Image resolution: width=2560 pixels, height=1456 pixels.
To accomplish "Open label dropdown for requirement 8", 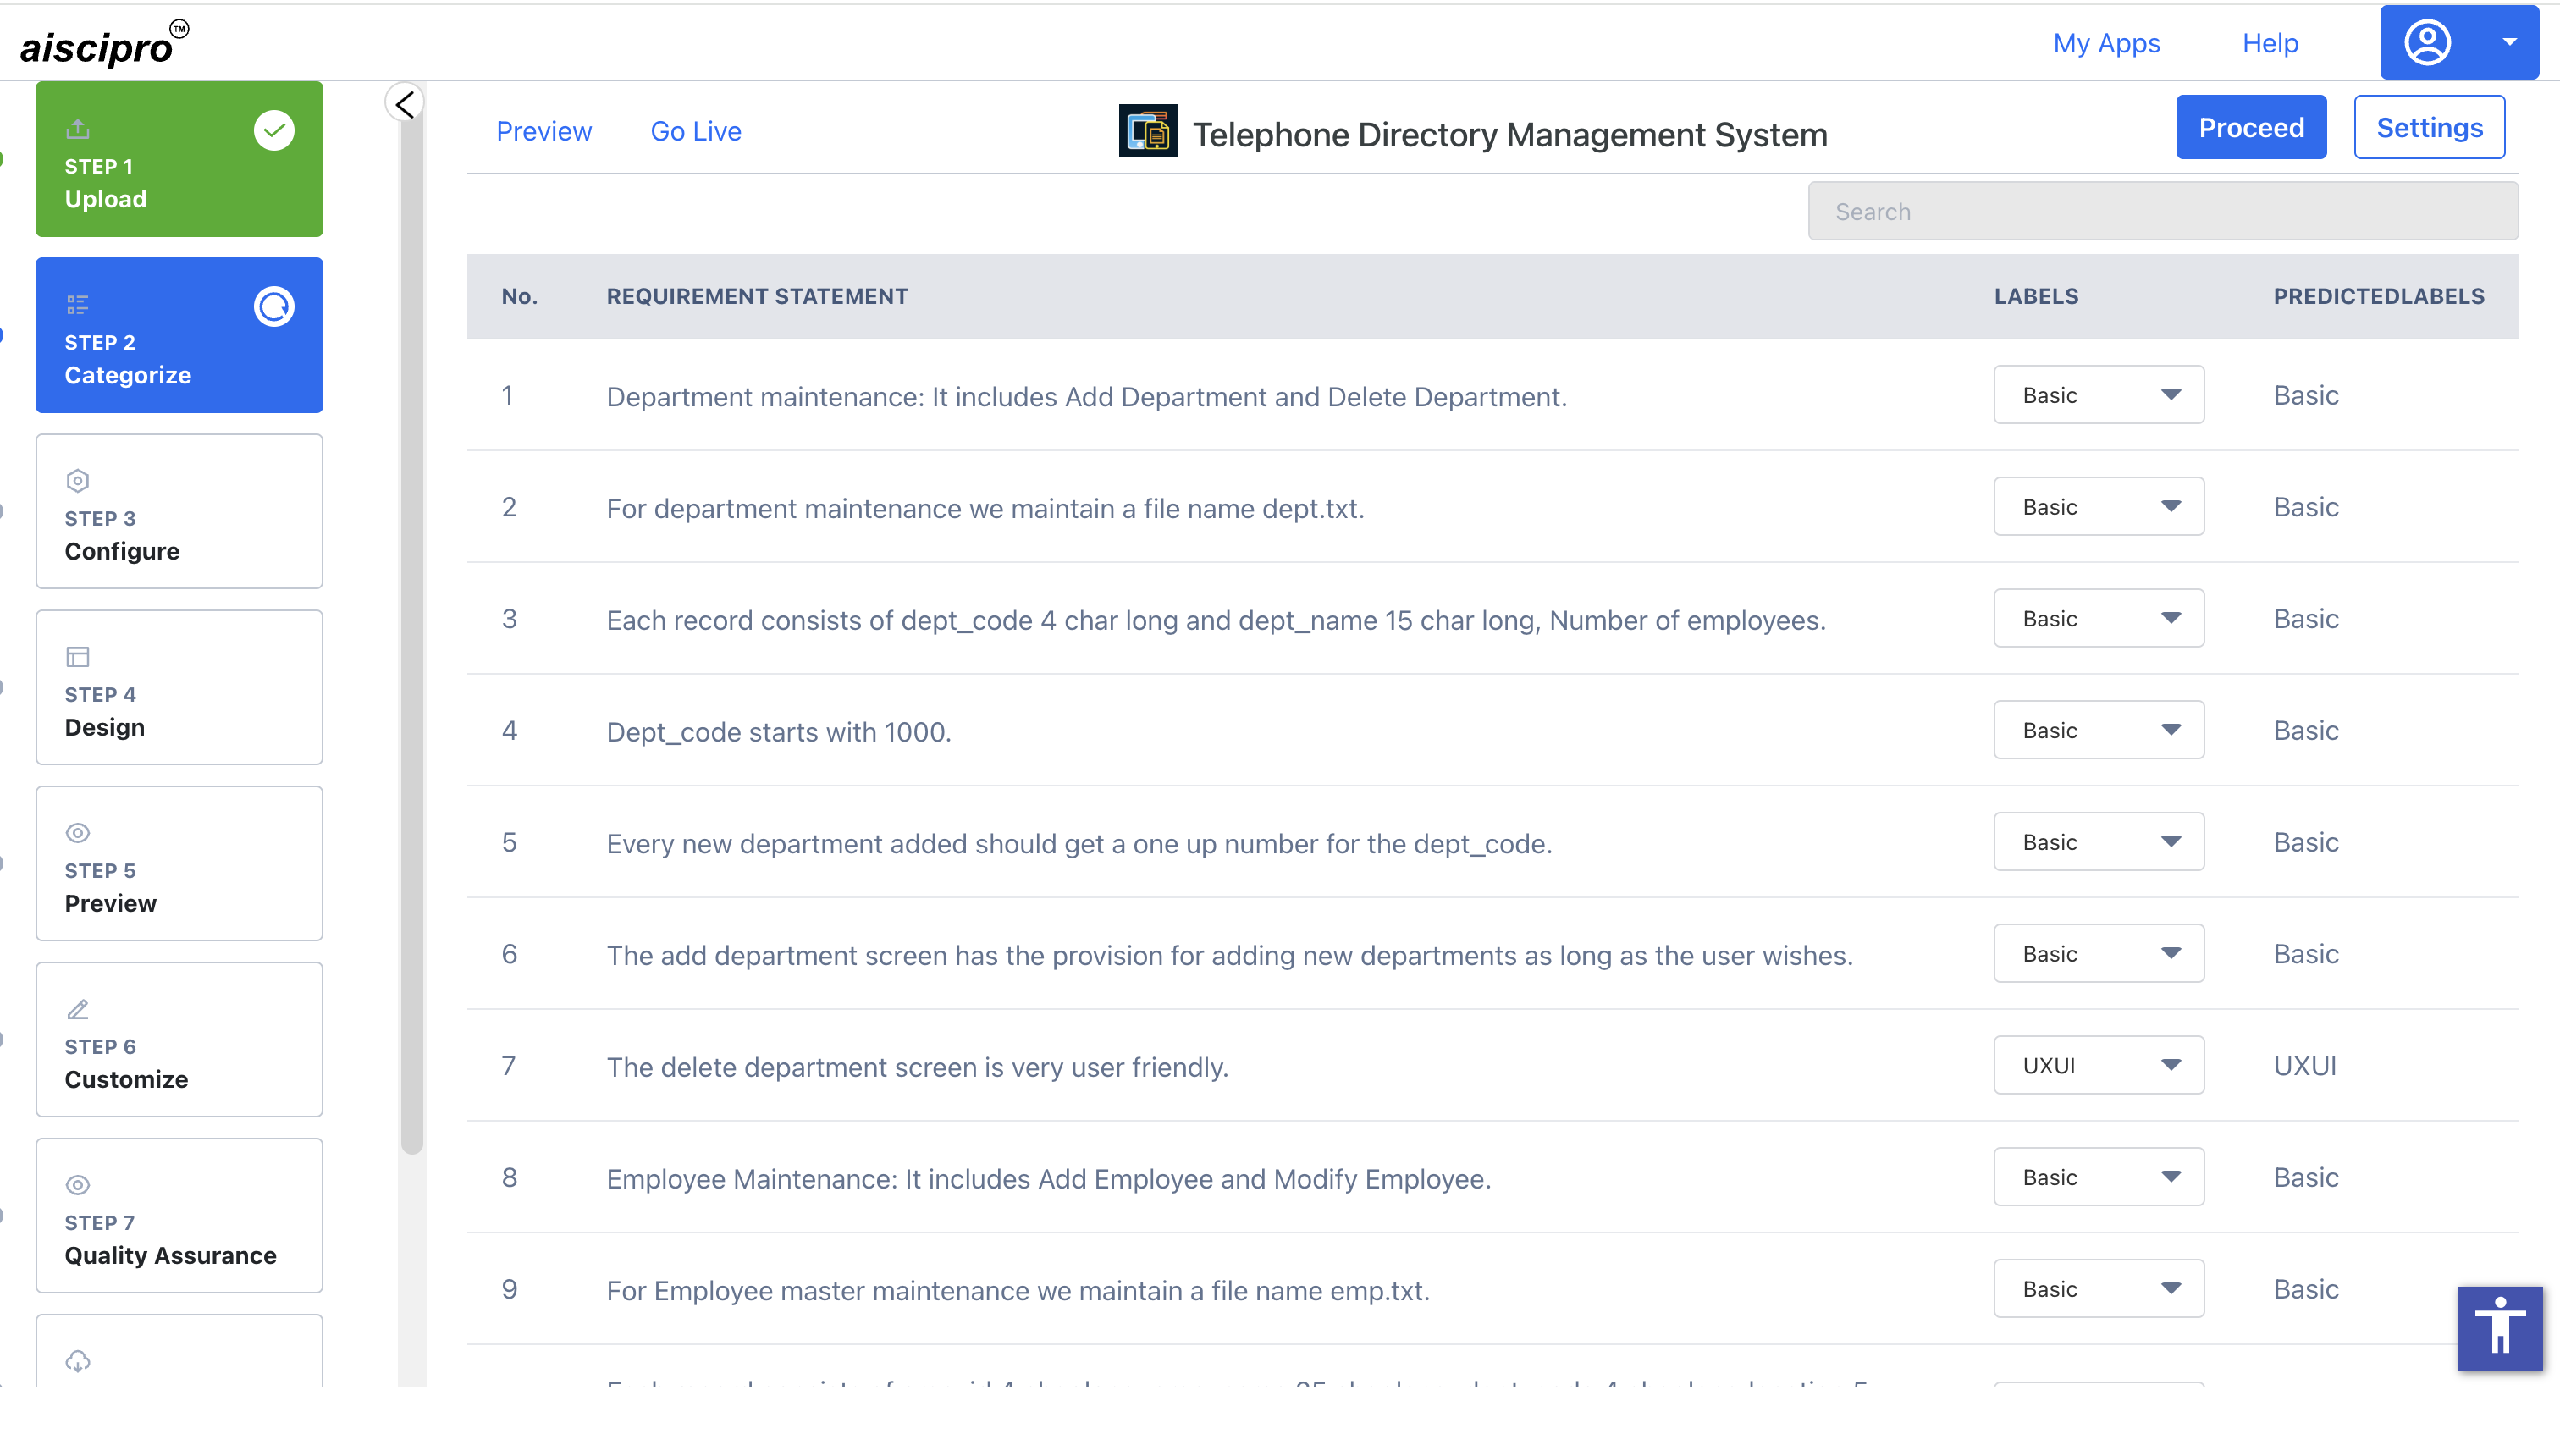I will coord(2099,1177).
